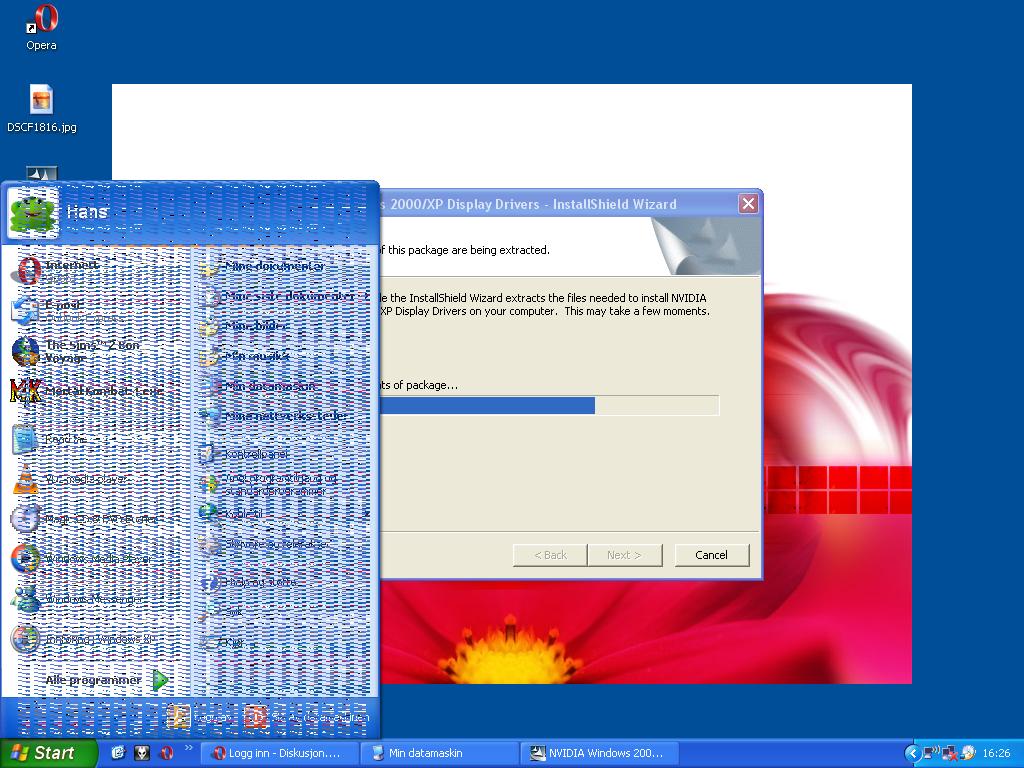
Task: Switch to Min datamaskin taskbar window
Action: pos(440,753)
